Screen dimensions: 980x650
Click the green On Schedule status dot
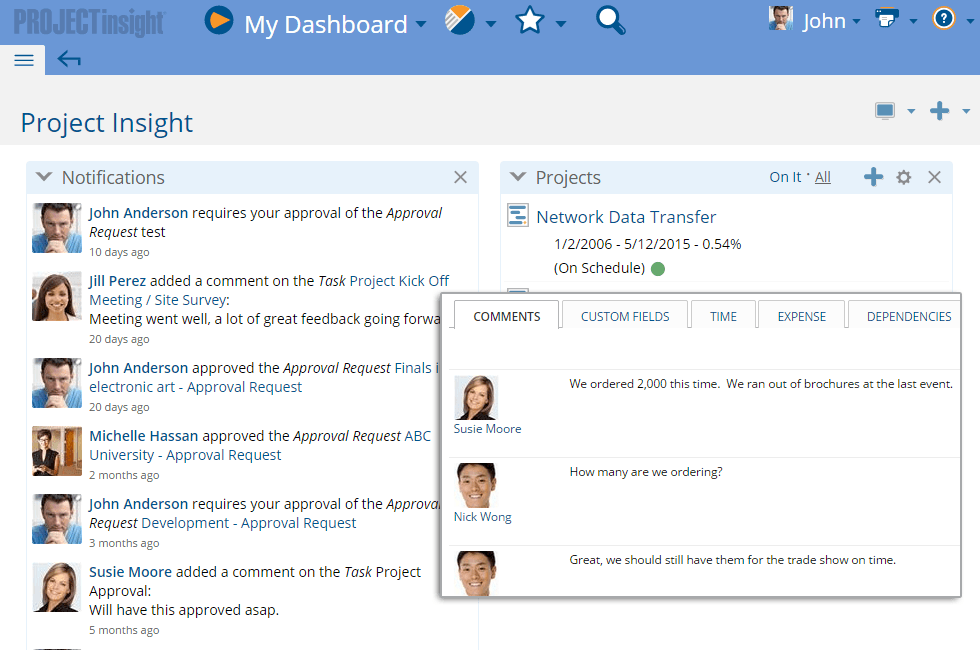(658, 269)
